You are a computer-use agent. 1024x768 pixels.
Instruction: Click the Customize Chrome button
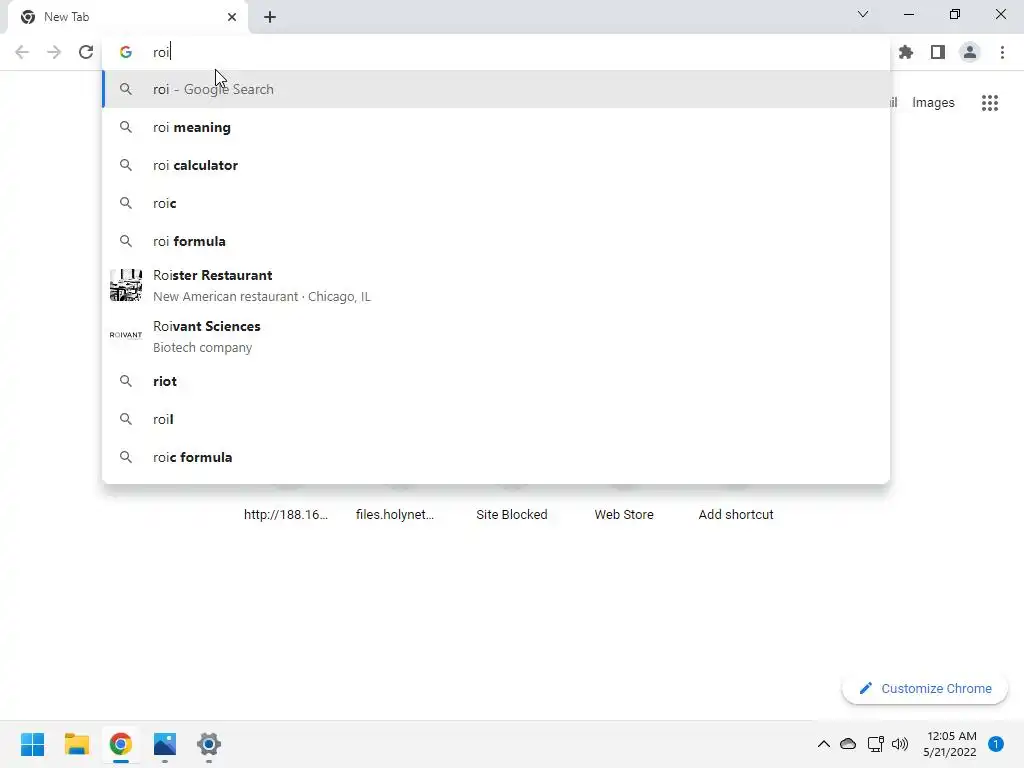(925, 688)
